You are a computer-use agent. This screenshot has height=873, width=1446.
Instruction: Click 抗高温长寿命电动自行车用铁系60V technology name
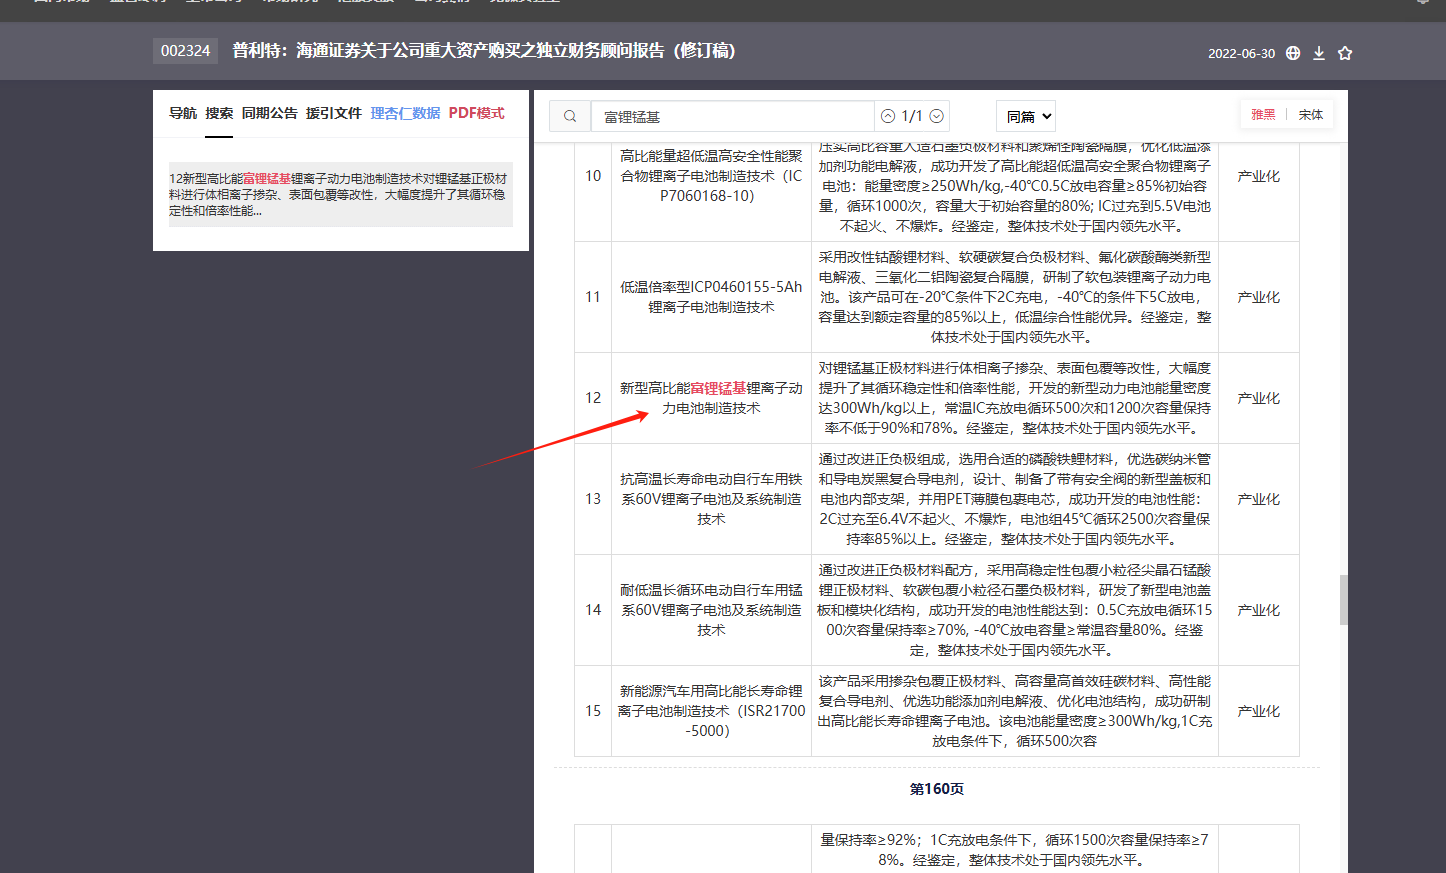tap(711, 499)
